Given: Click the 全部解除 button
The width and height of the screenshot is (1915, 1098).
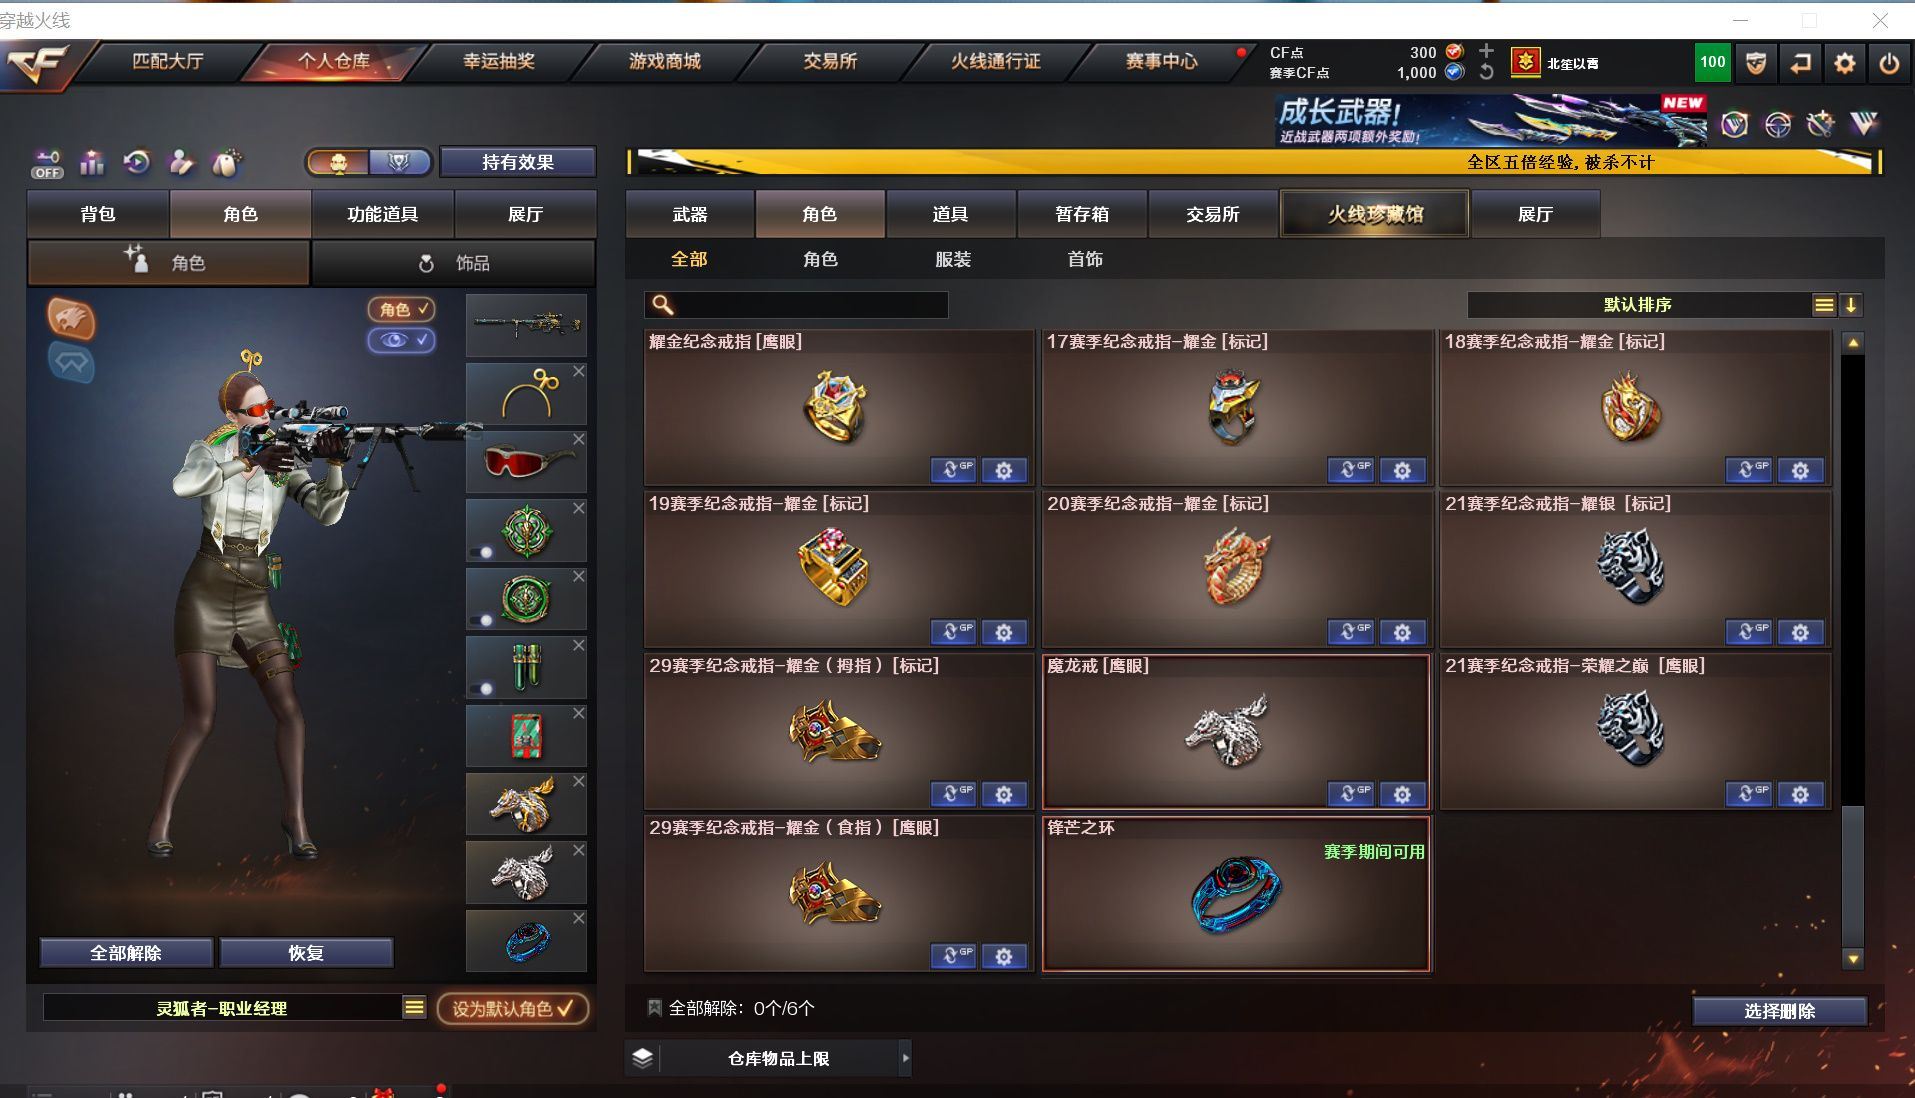Looking at the screenshot, I should (x=126, y=953).
